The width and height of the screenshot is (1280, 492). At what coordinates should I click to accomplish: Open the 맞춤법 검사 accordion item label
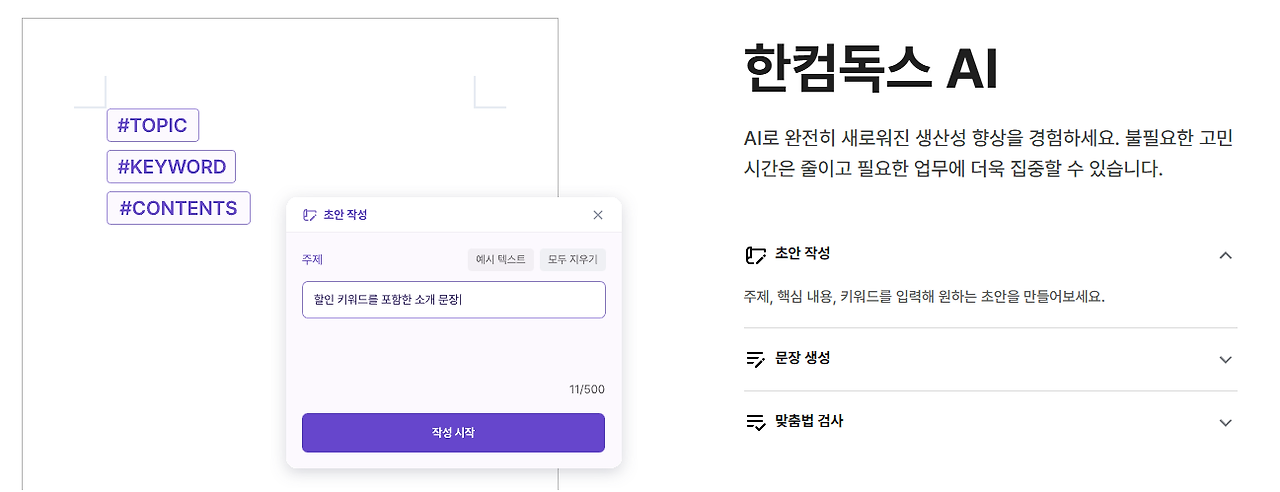click(x=808, y=421)
